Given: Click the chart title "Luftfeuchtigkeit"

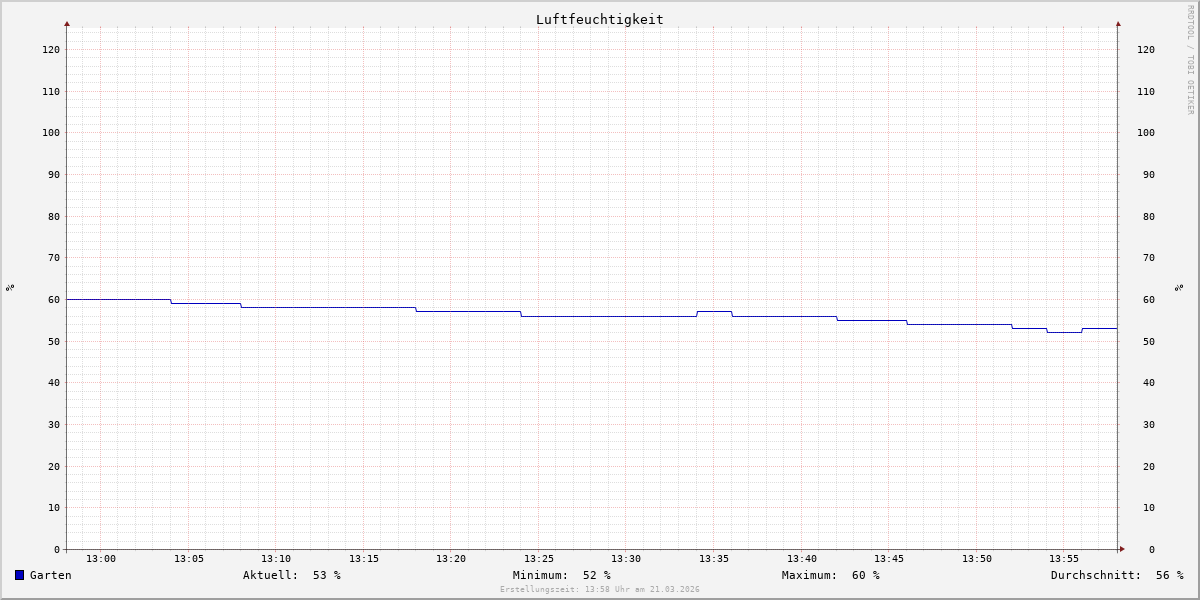Looking at the screenshot, I should [x=600, y=19].
